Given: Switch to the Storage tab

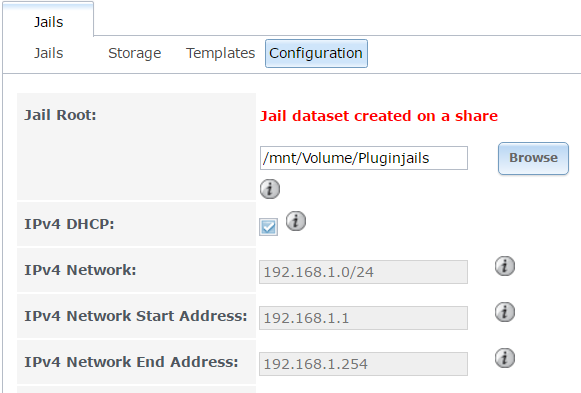Looking at the screenshot, I should click(135, 53).
